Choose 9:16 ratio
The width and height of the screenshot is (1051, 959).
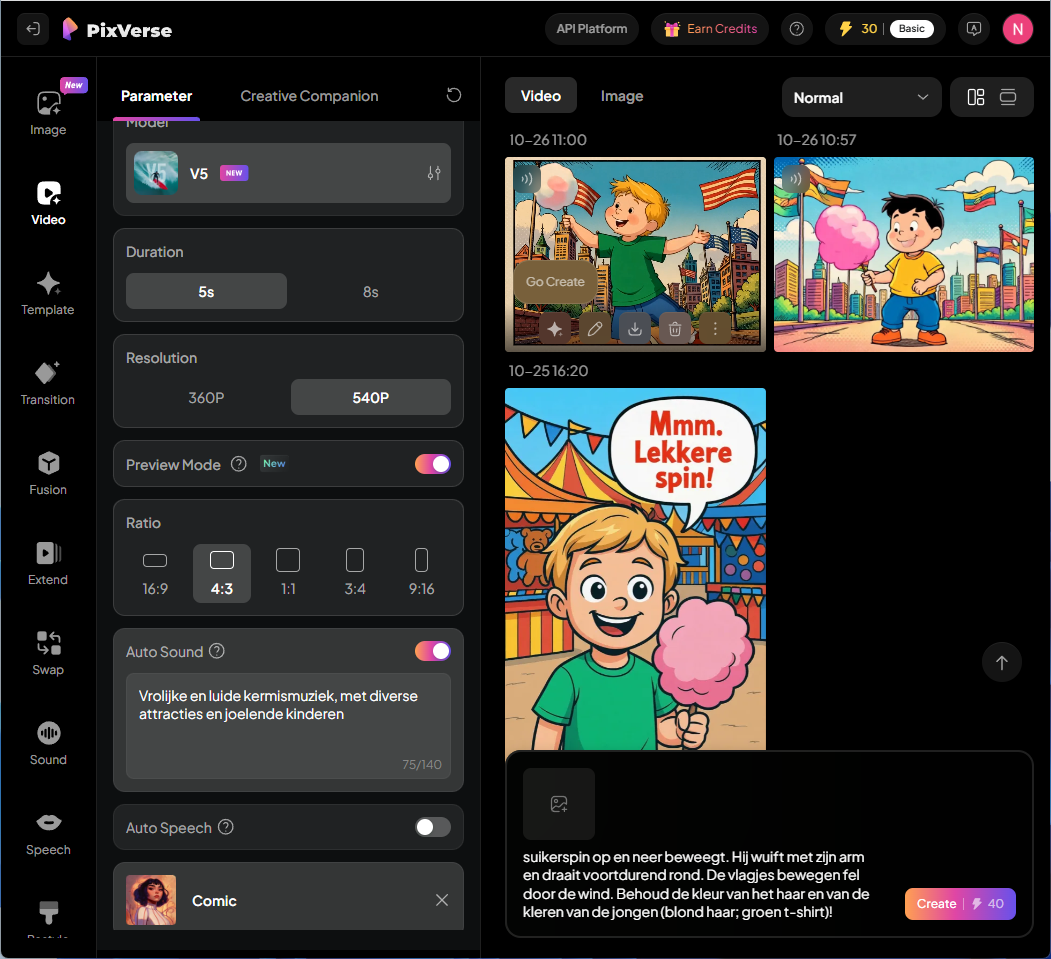tap(422, 574)
